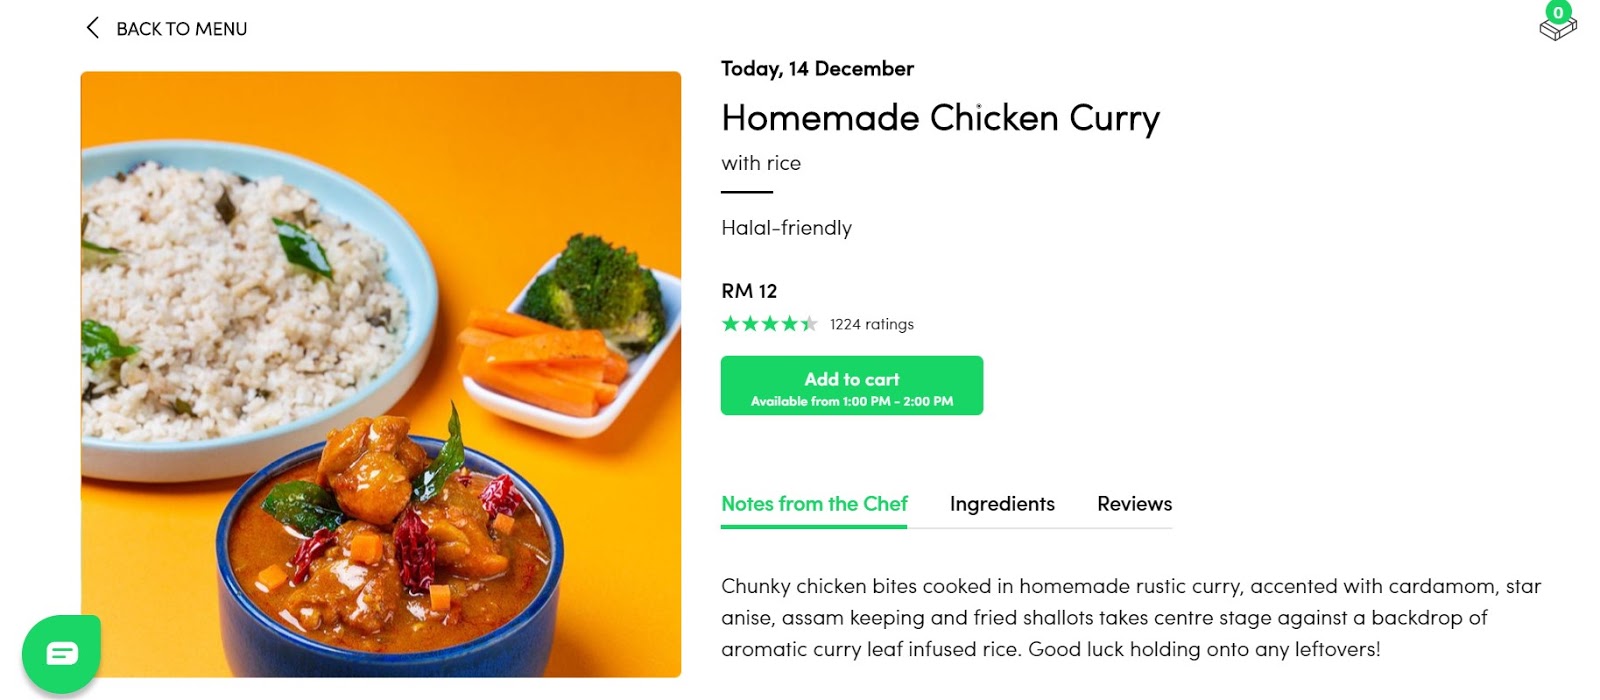This screenshot has width=1600, height=700.
Task: Click the Today, 14 December date
Action: click(817, 69)
